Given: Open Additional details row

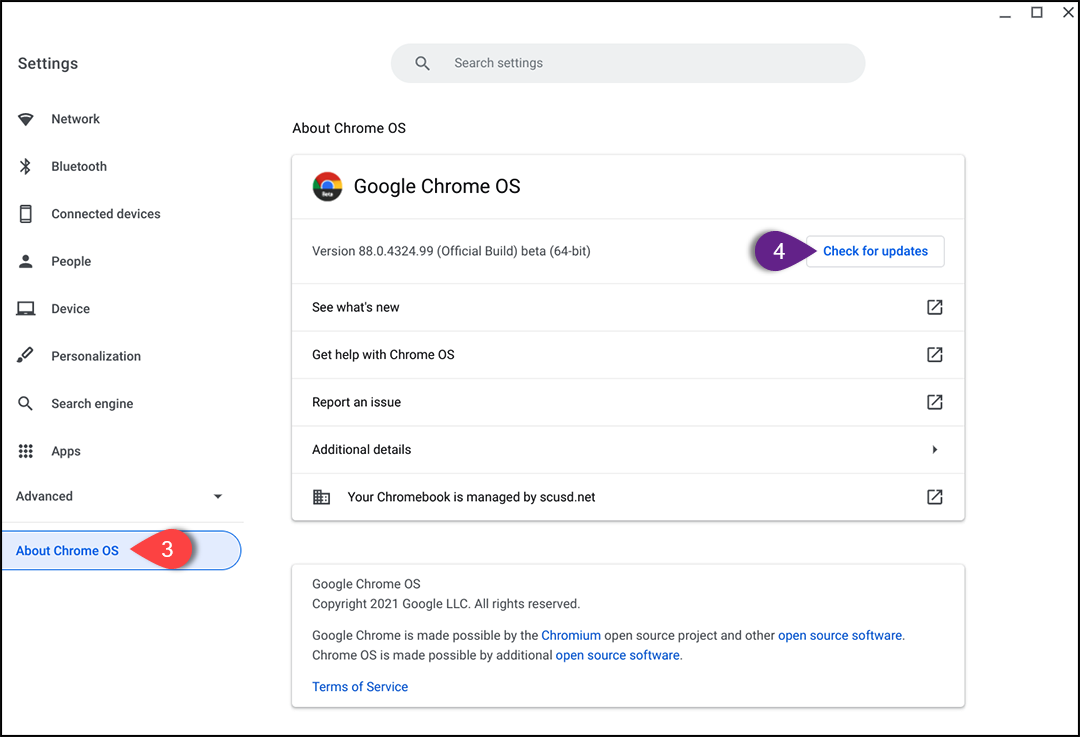Looking at the screenshot, I should [x=627, y=450].
